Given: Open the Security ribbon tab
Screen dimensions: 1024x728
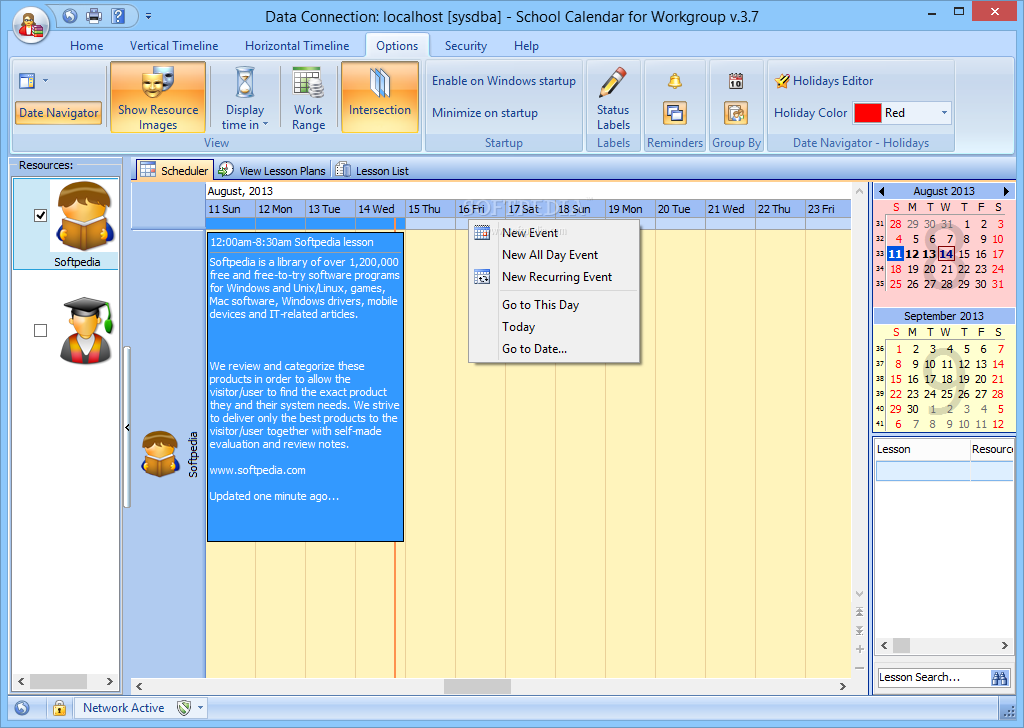Looking at the screenshot, I should point(466,46).
